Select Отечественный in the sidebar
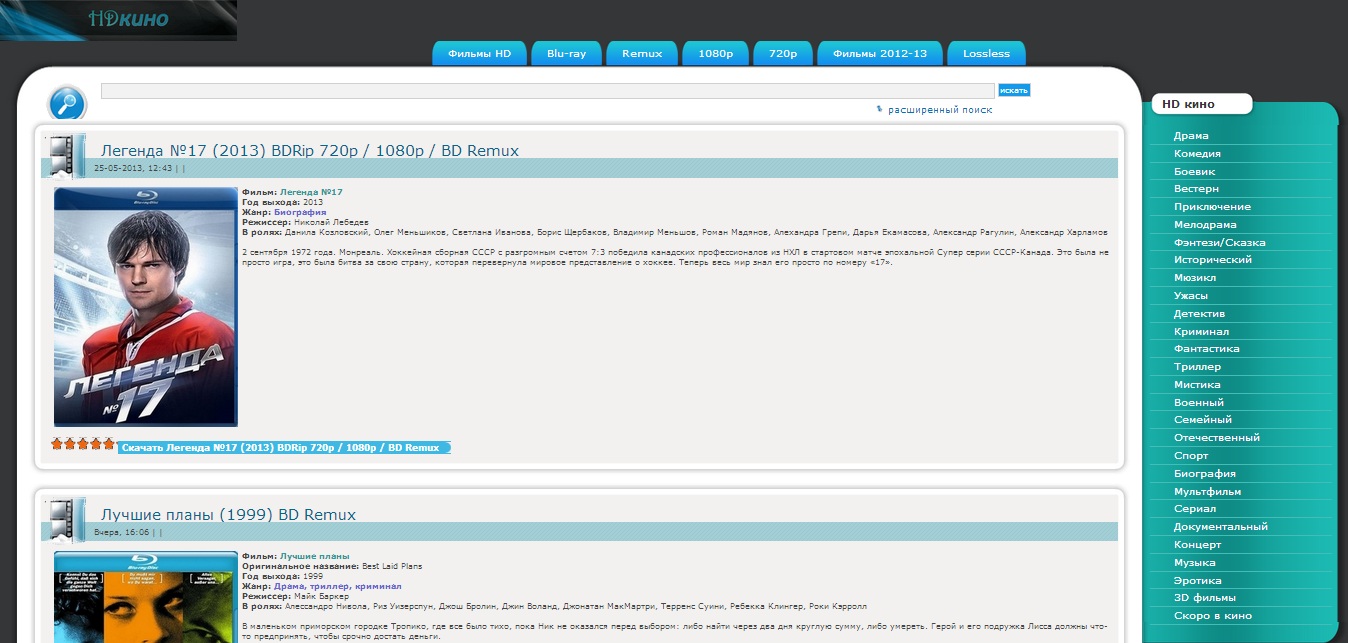This screenshot has width=1348, height=643. (1217, 438)
